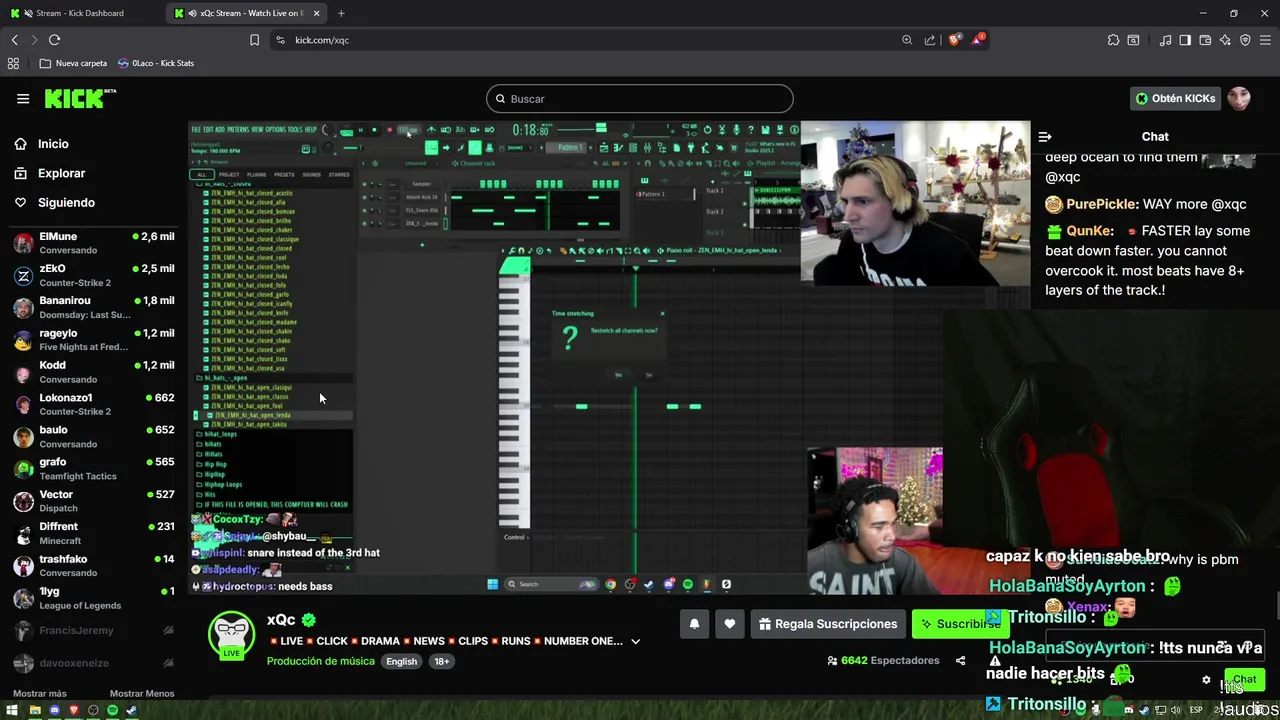
Task: Mention PurePickle by clicking the chat username
Action: click(1102, 204)
